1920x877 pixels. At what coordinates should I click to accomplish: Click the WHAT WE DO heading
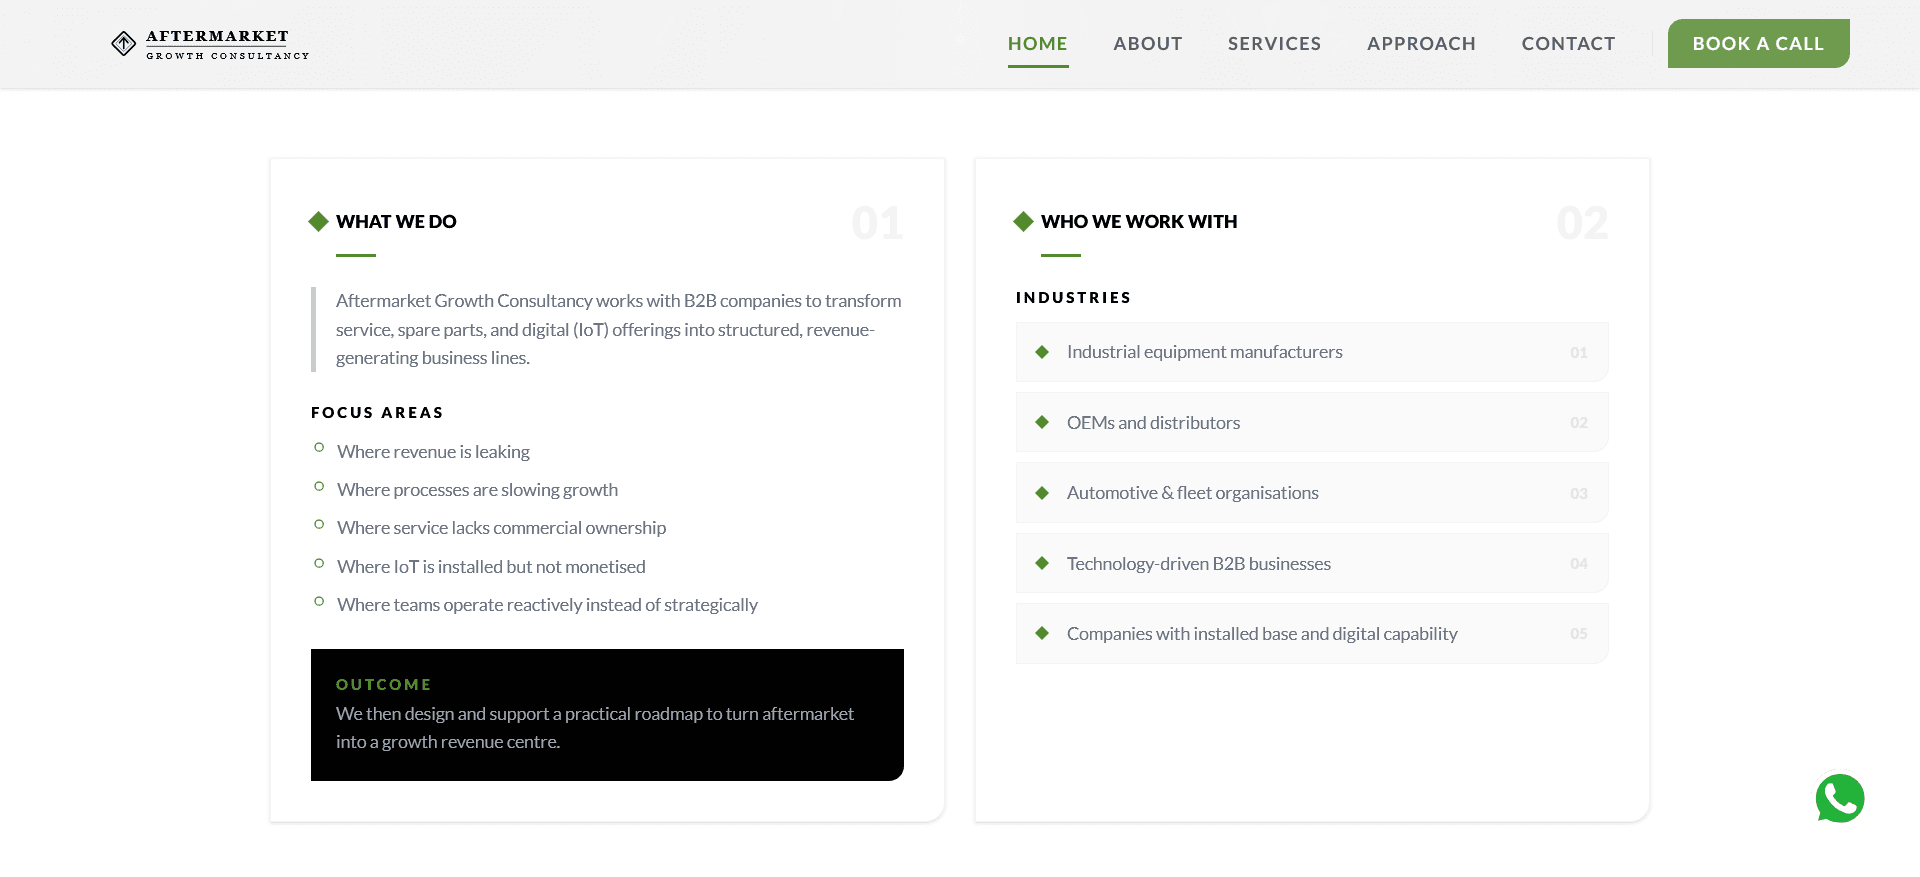(396, 222)
